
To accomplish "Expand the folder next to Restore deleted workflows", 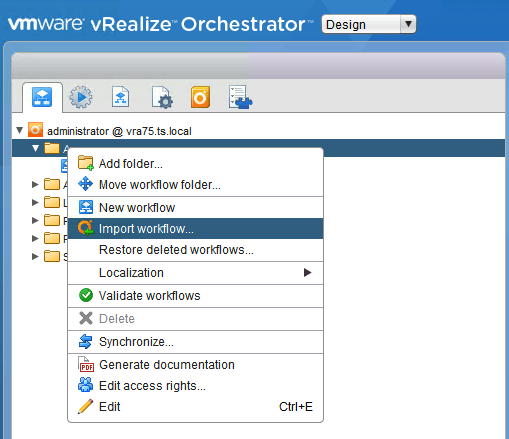I will (35, 238).
